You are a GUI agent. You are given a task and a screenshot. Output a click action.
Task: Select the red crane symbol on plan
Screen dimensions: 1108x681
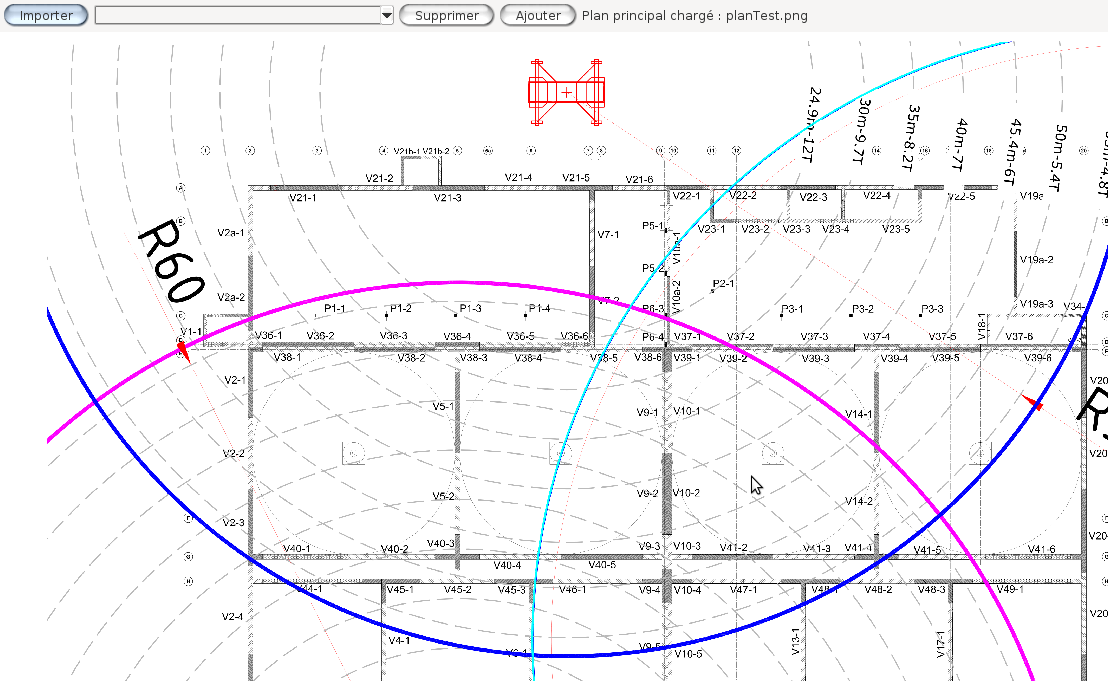(x=566, y=92)
